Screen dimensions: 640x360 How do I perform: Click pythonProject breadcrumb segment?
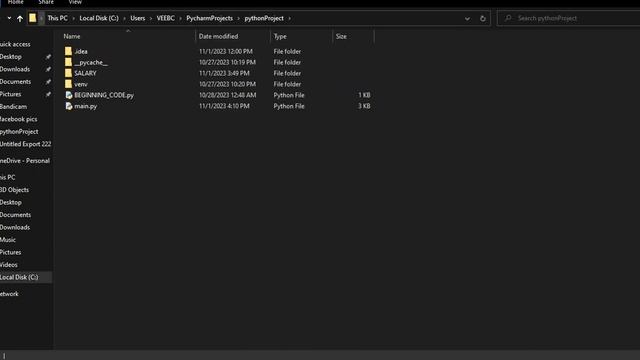click(264, 18)
